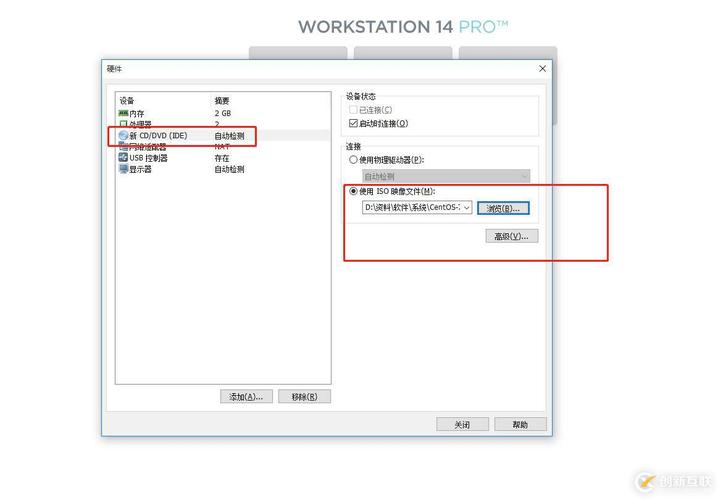Select the CD/DVD disc icon in device list
This screenshot has height=500, width=718.
123,136
